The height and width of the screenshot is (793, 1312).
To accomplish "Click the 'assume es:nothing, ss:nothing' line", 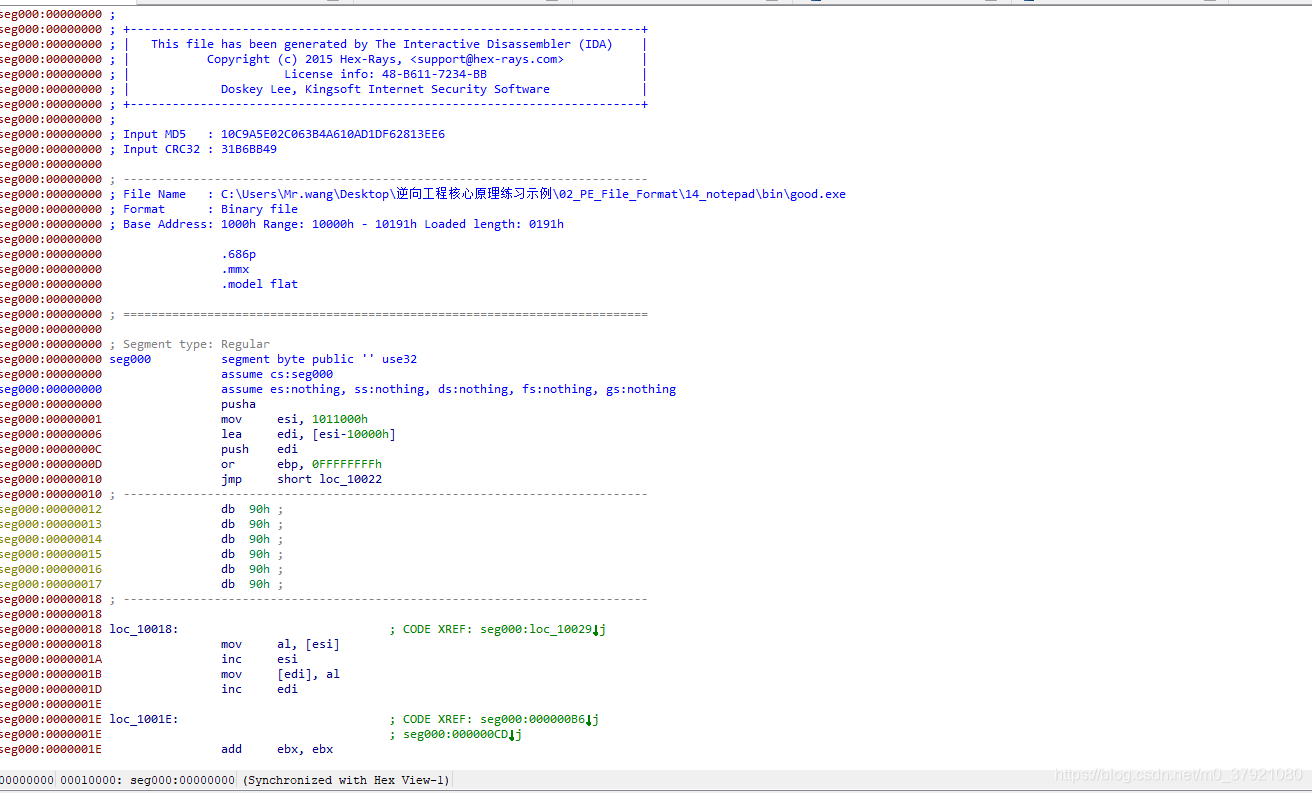I will [x=448, y=389].
